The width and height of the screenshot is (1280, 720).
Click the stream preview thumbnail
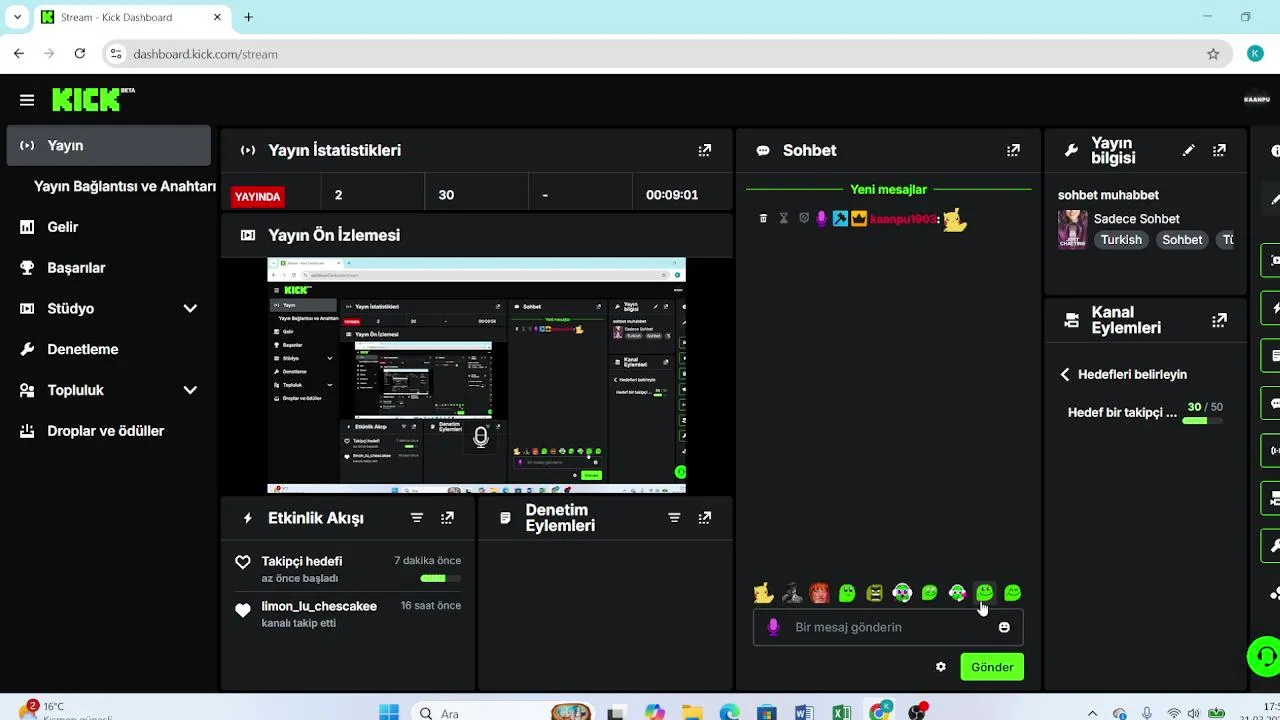tap(476, 376)
